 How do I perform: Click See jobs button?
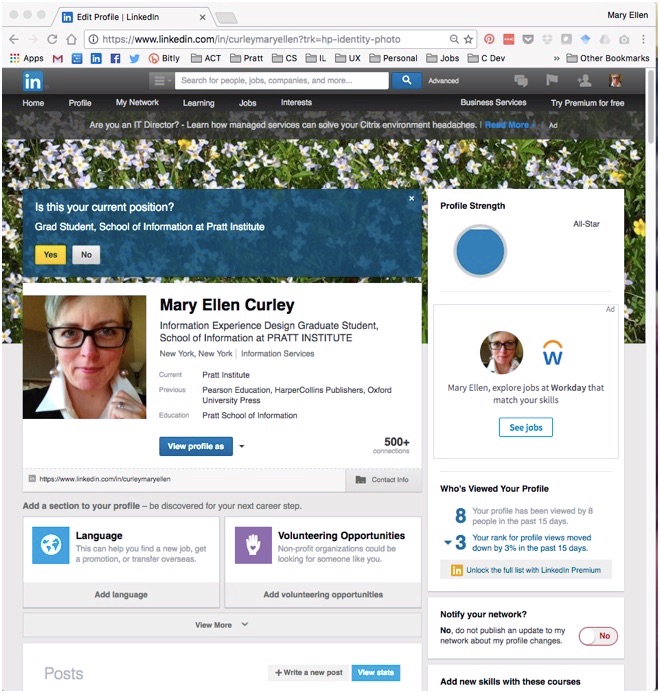coord(526,427)
